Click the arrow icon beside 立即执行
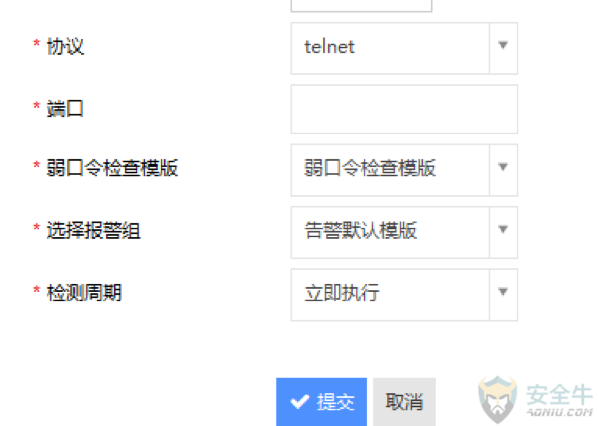The height and width of the screenshot is (426, 598). 503,292
